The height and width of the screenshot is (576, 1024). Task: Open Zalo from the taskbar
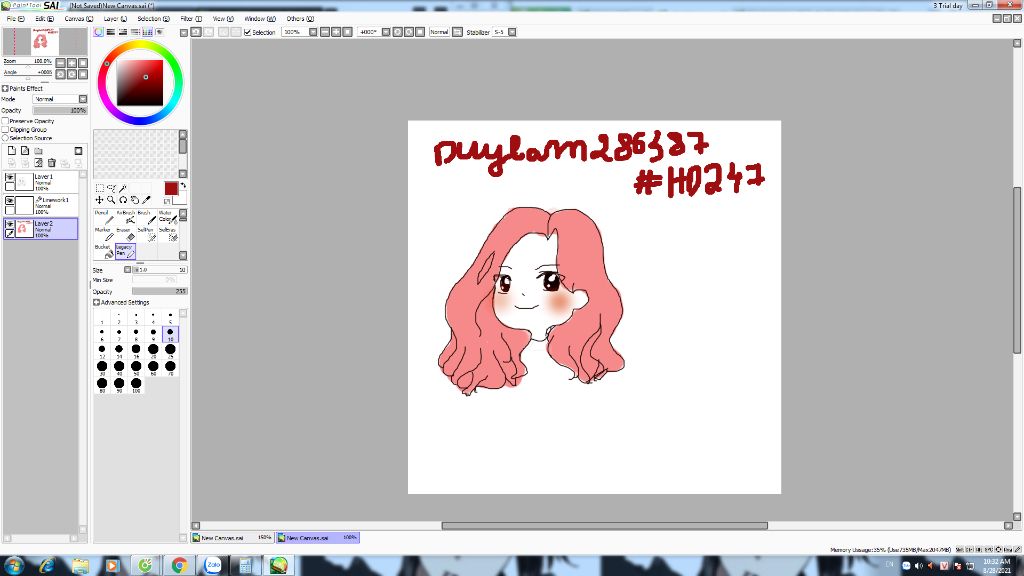click(x=213, y=566)
